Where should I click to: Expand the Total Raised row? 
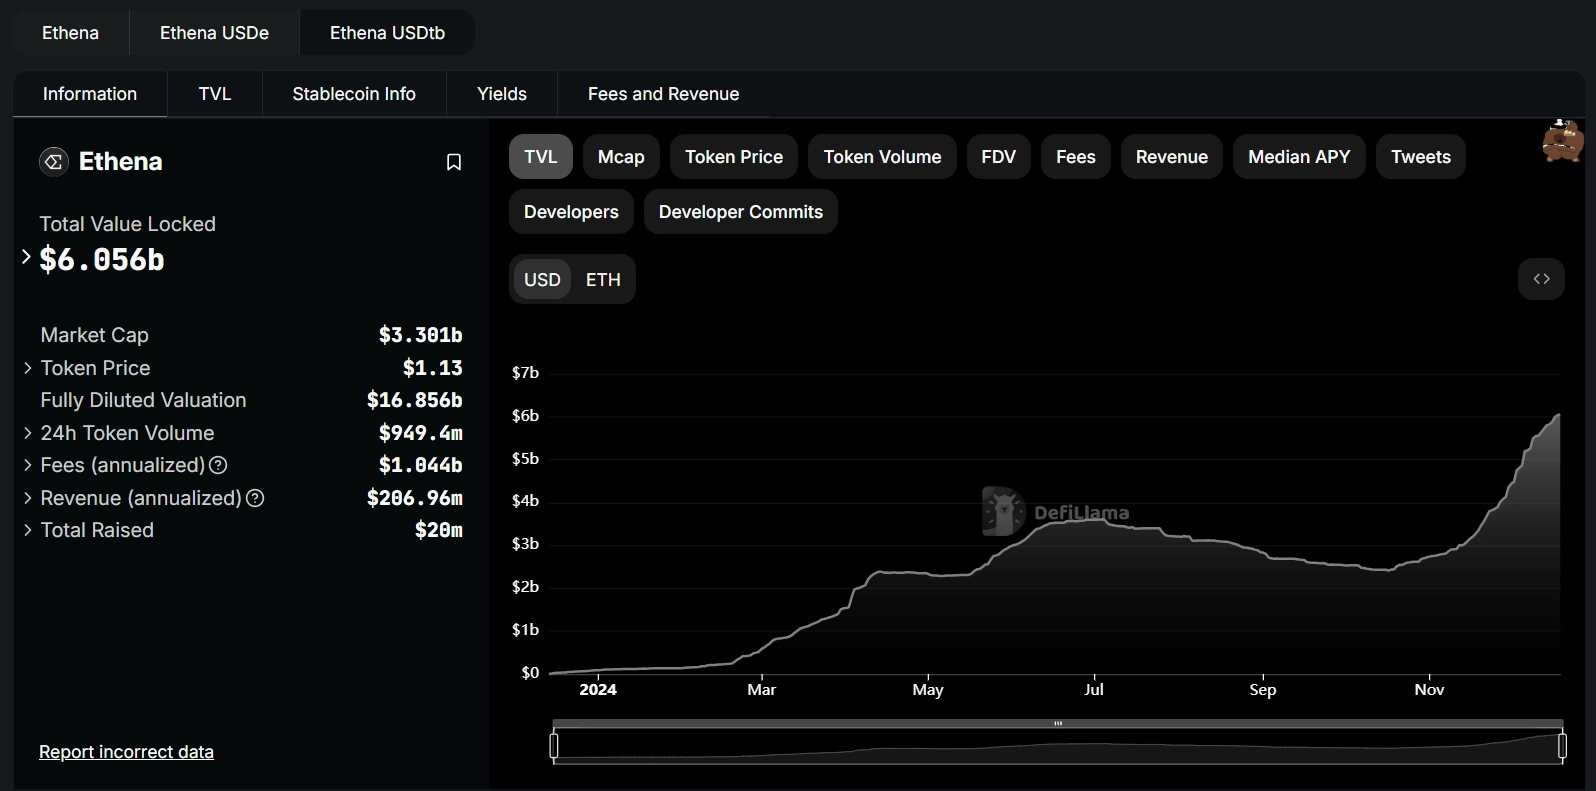click(x=28, y=530)
